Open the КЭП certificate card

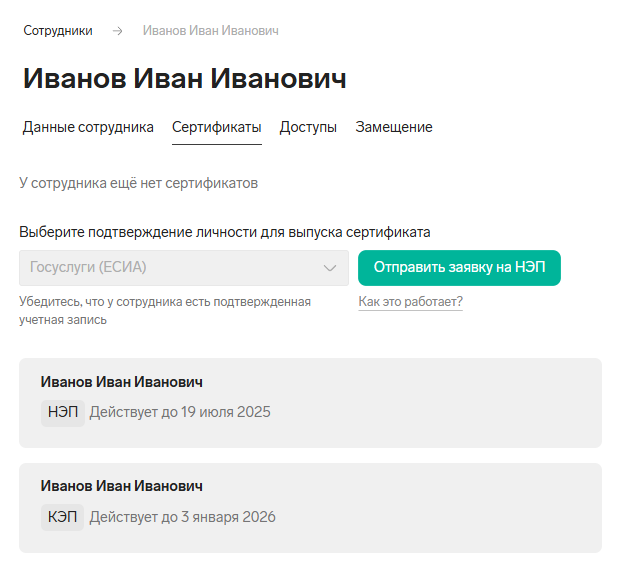click(x=310, y=508)
